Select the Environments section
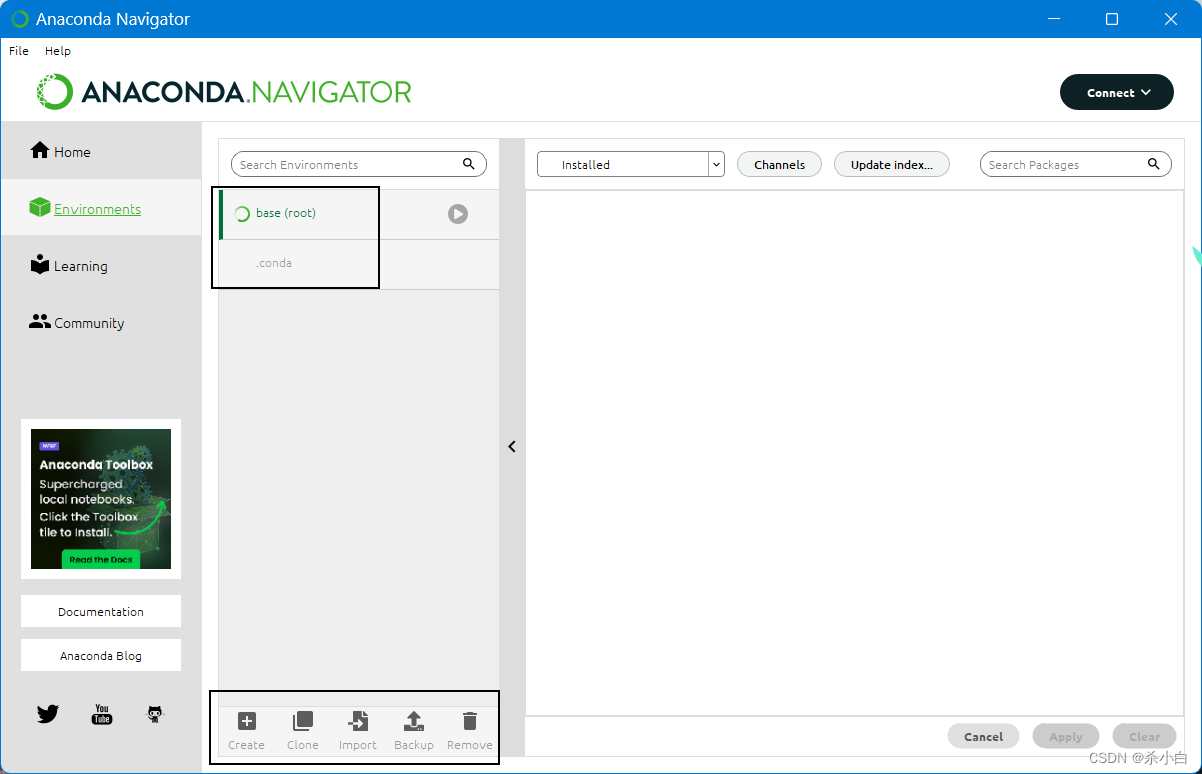The height and width of the screenshot is (774, 1202). [x=101, y=208]
